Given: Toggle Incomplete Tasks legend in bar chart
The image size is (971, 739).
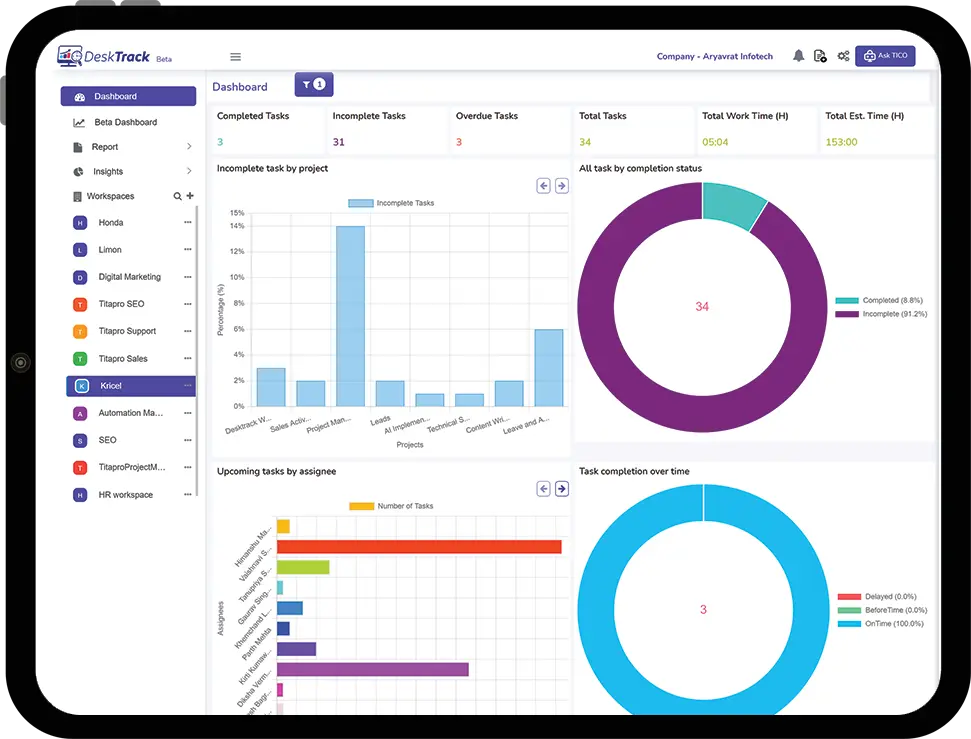Looking at the screenshot, I should click(x=391, y=203).
